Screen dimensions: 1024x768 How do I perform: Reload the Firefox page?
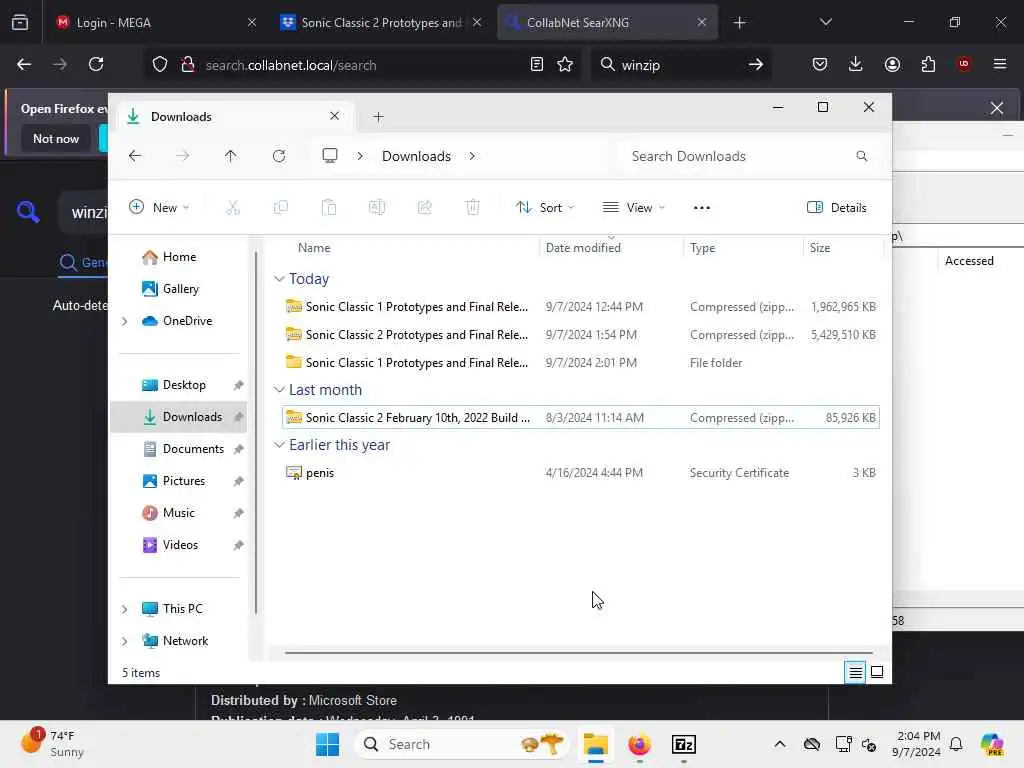96,64
